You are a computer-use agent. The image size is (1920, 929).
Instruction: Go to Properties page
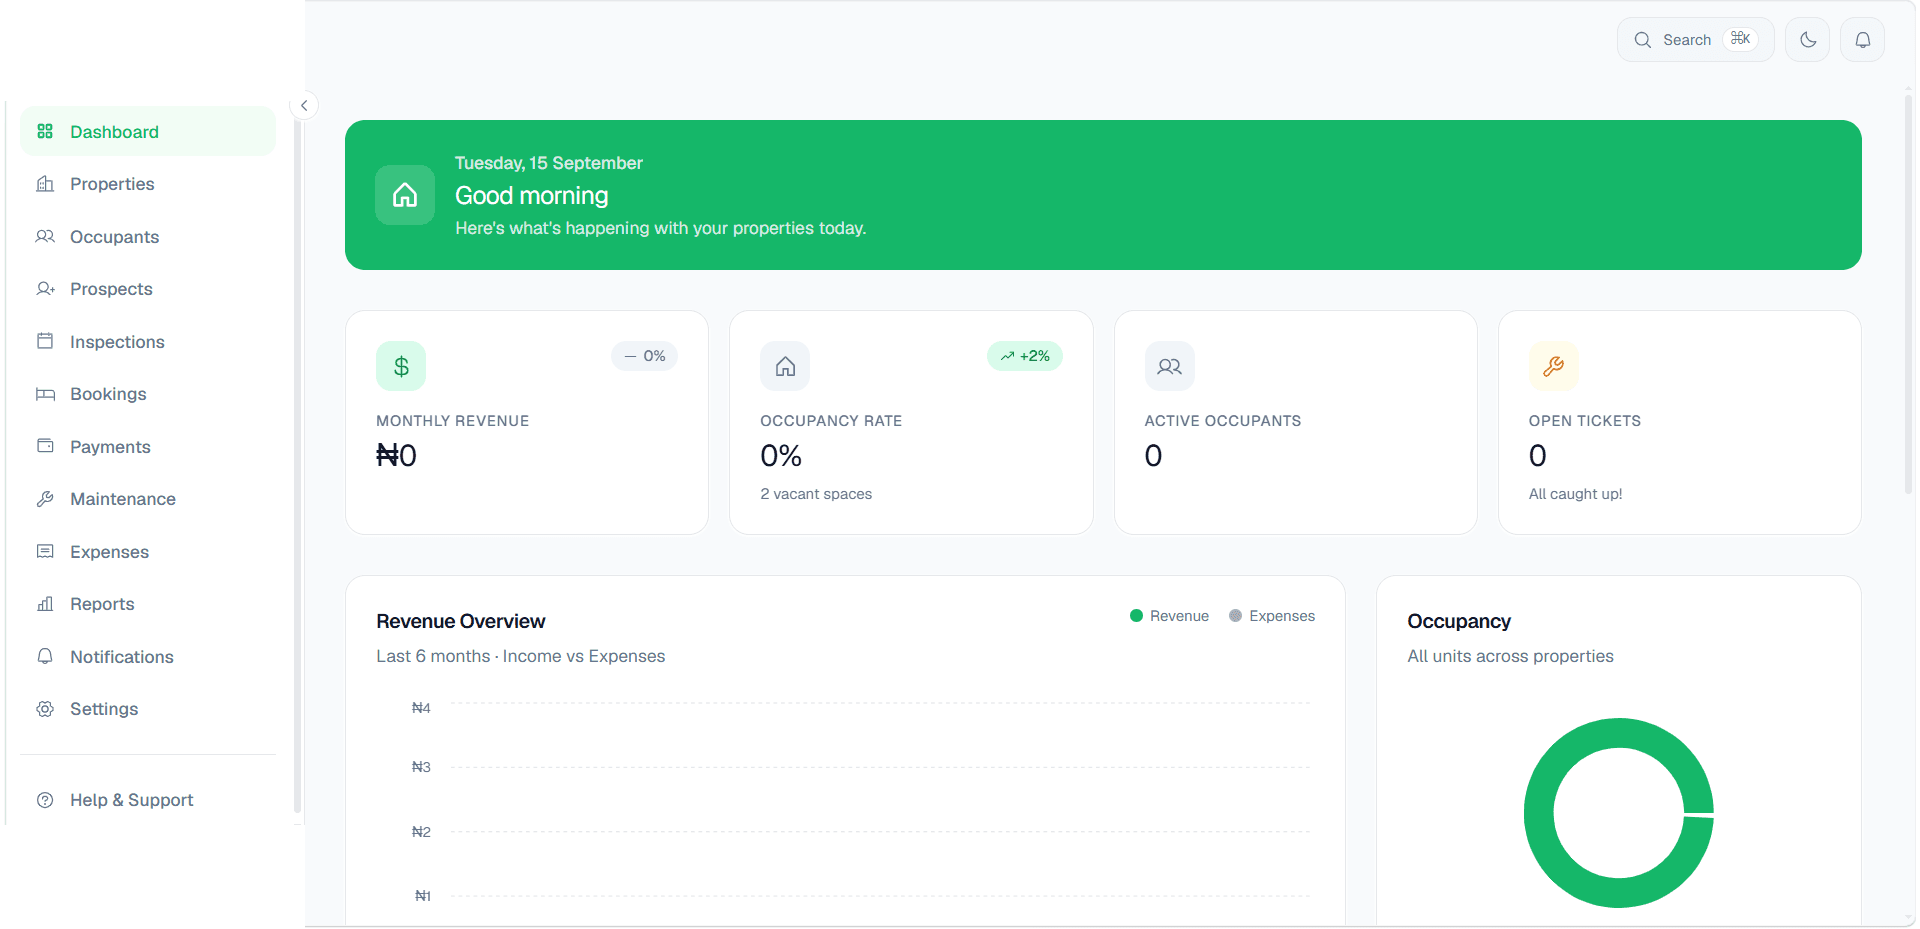point(148,184)
